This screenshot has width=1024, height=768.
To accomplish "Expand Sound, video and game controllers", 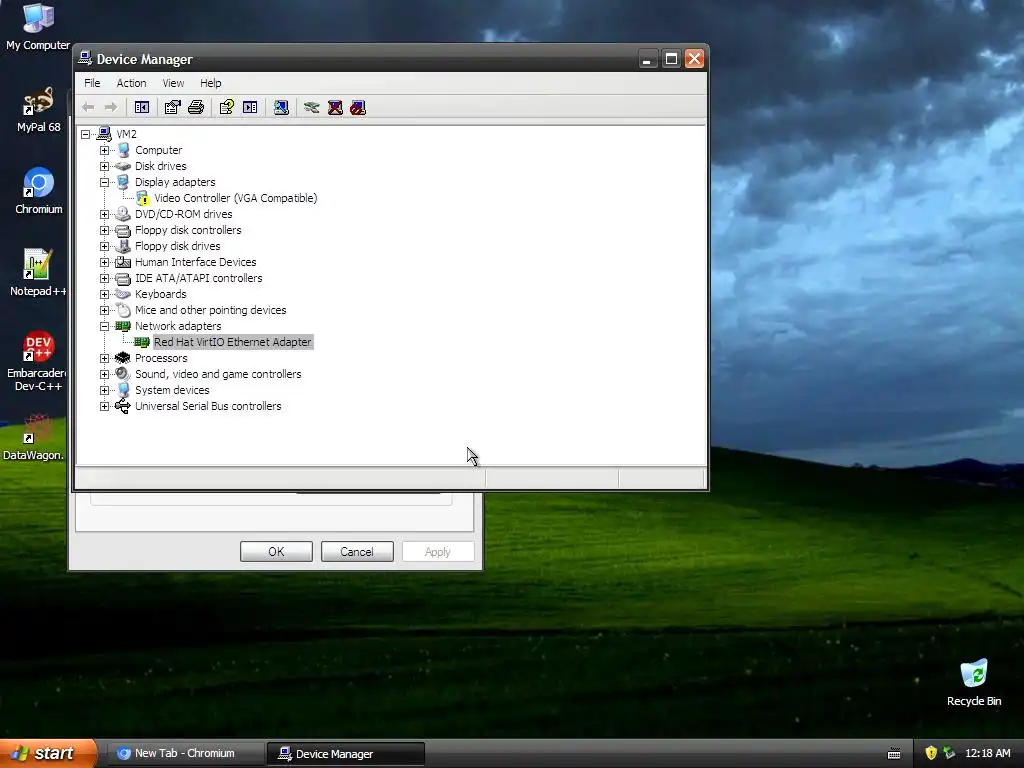I will pyautogui.click(x=104, y=374).
